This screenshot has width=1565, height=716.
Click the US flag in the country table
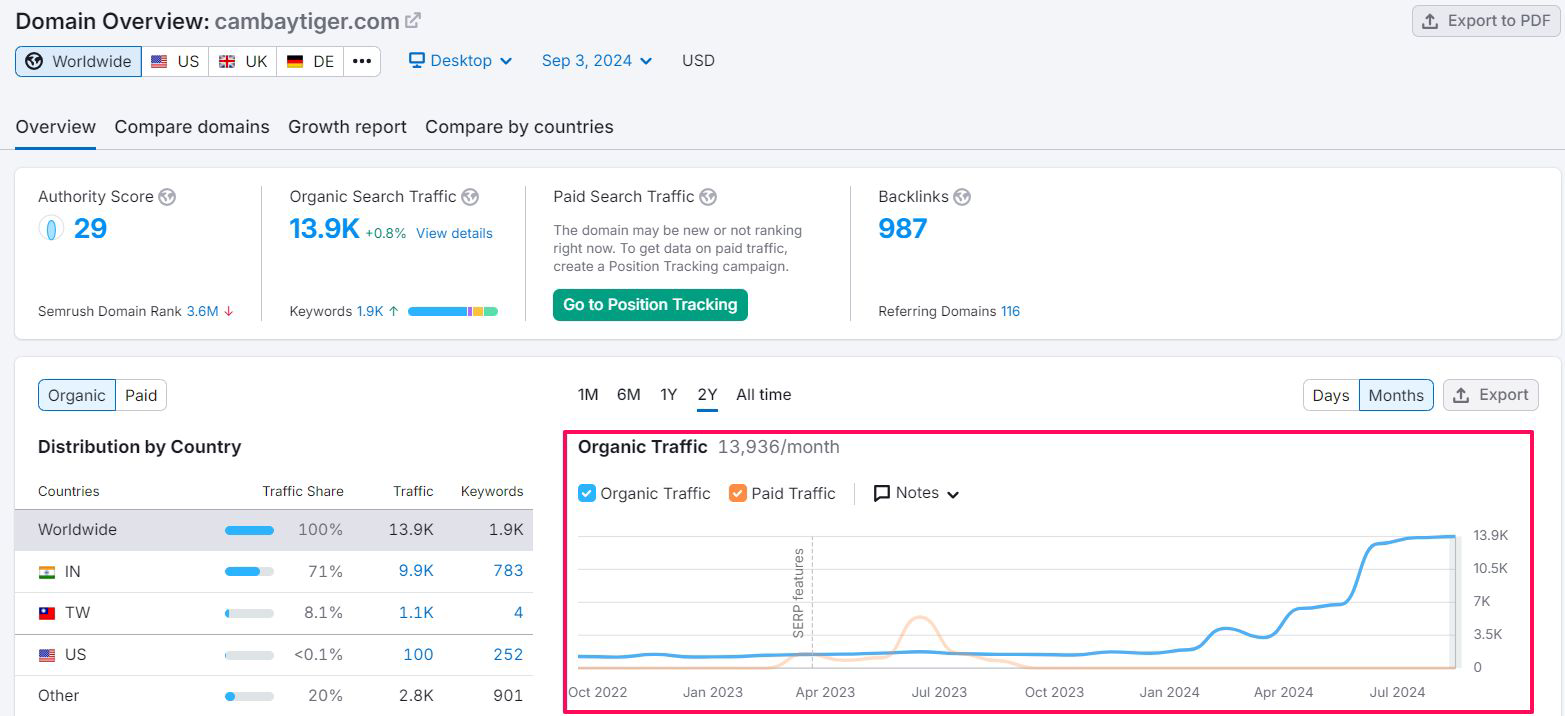click(47, 655)
